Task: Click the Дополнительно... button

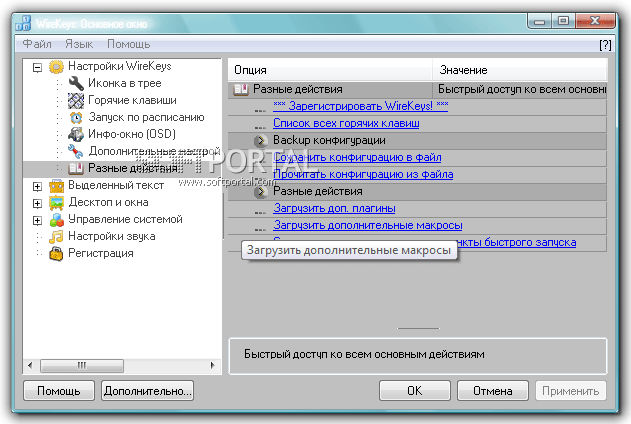Action: coord(147,391)
